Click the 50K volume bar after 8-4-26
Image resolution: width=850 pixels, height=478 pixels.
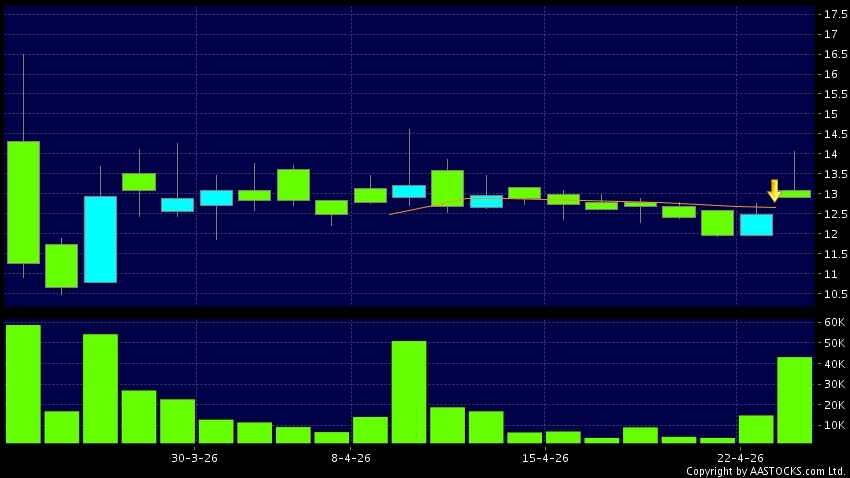[x=408, y=392]
